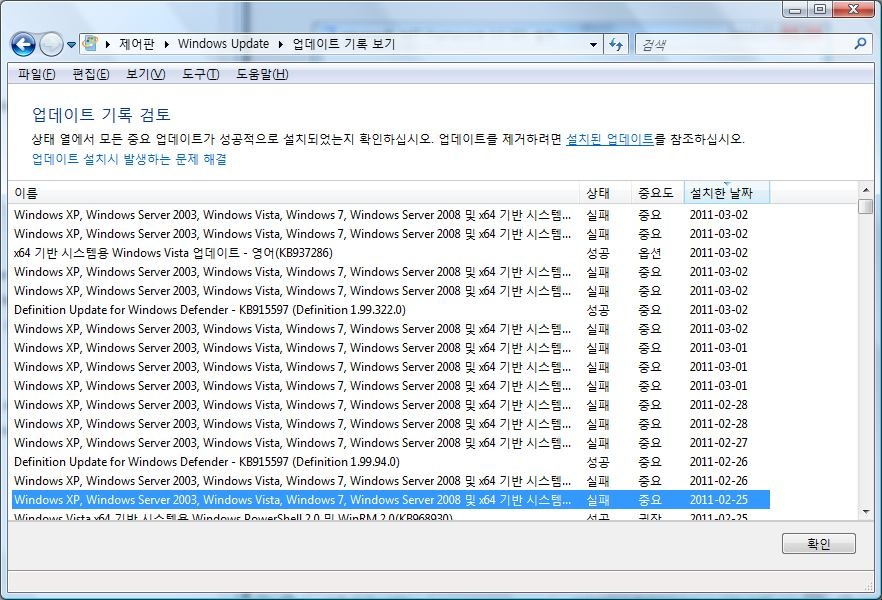Click the vertical scrollbar thumb
Screen dimensions: 882x600
click(x=866, y=206)
